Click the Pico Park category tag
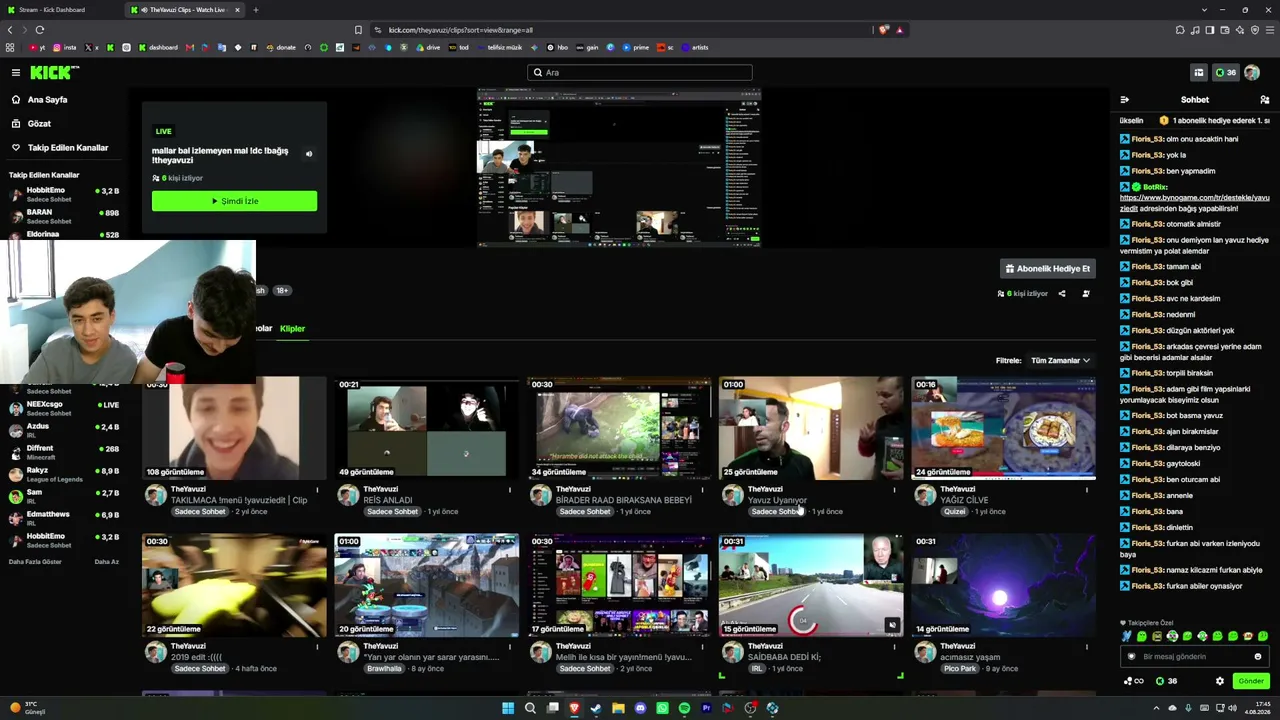 click(959, 669)
